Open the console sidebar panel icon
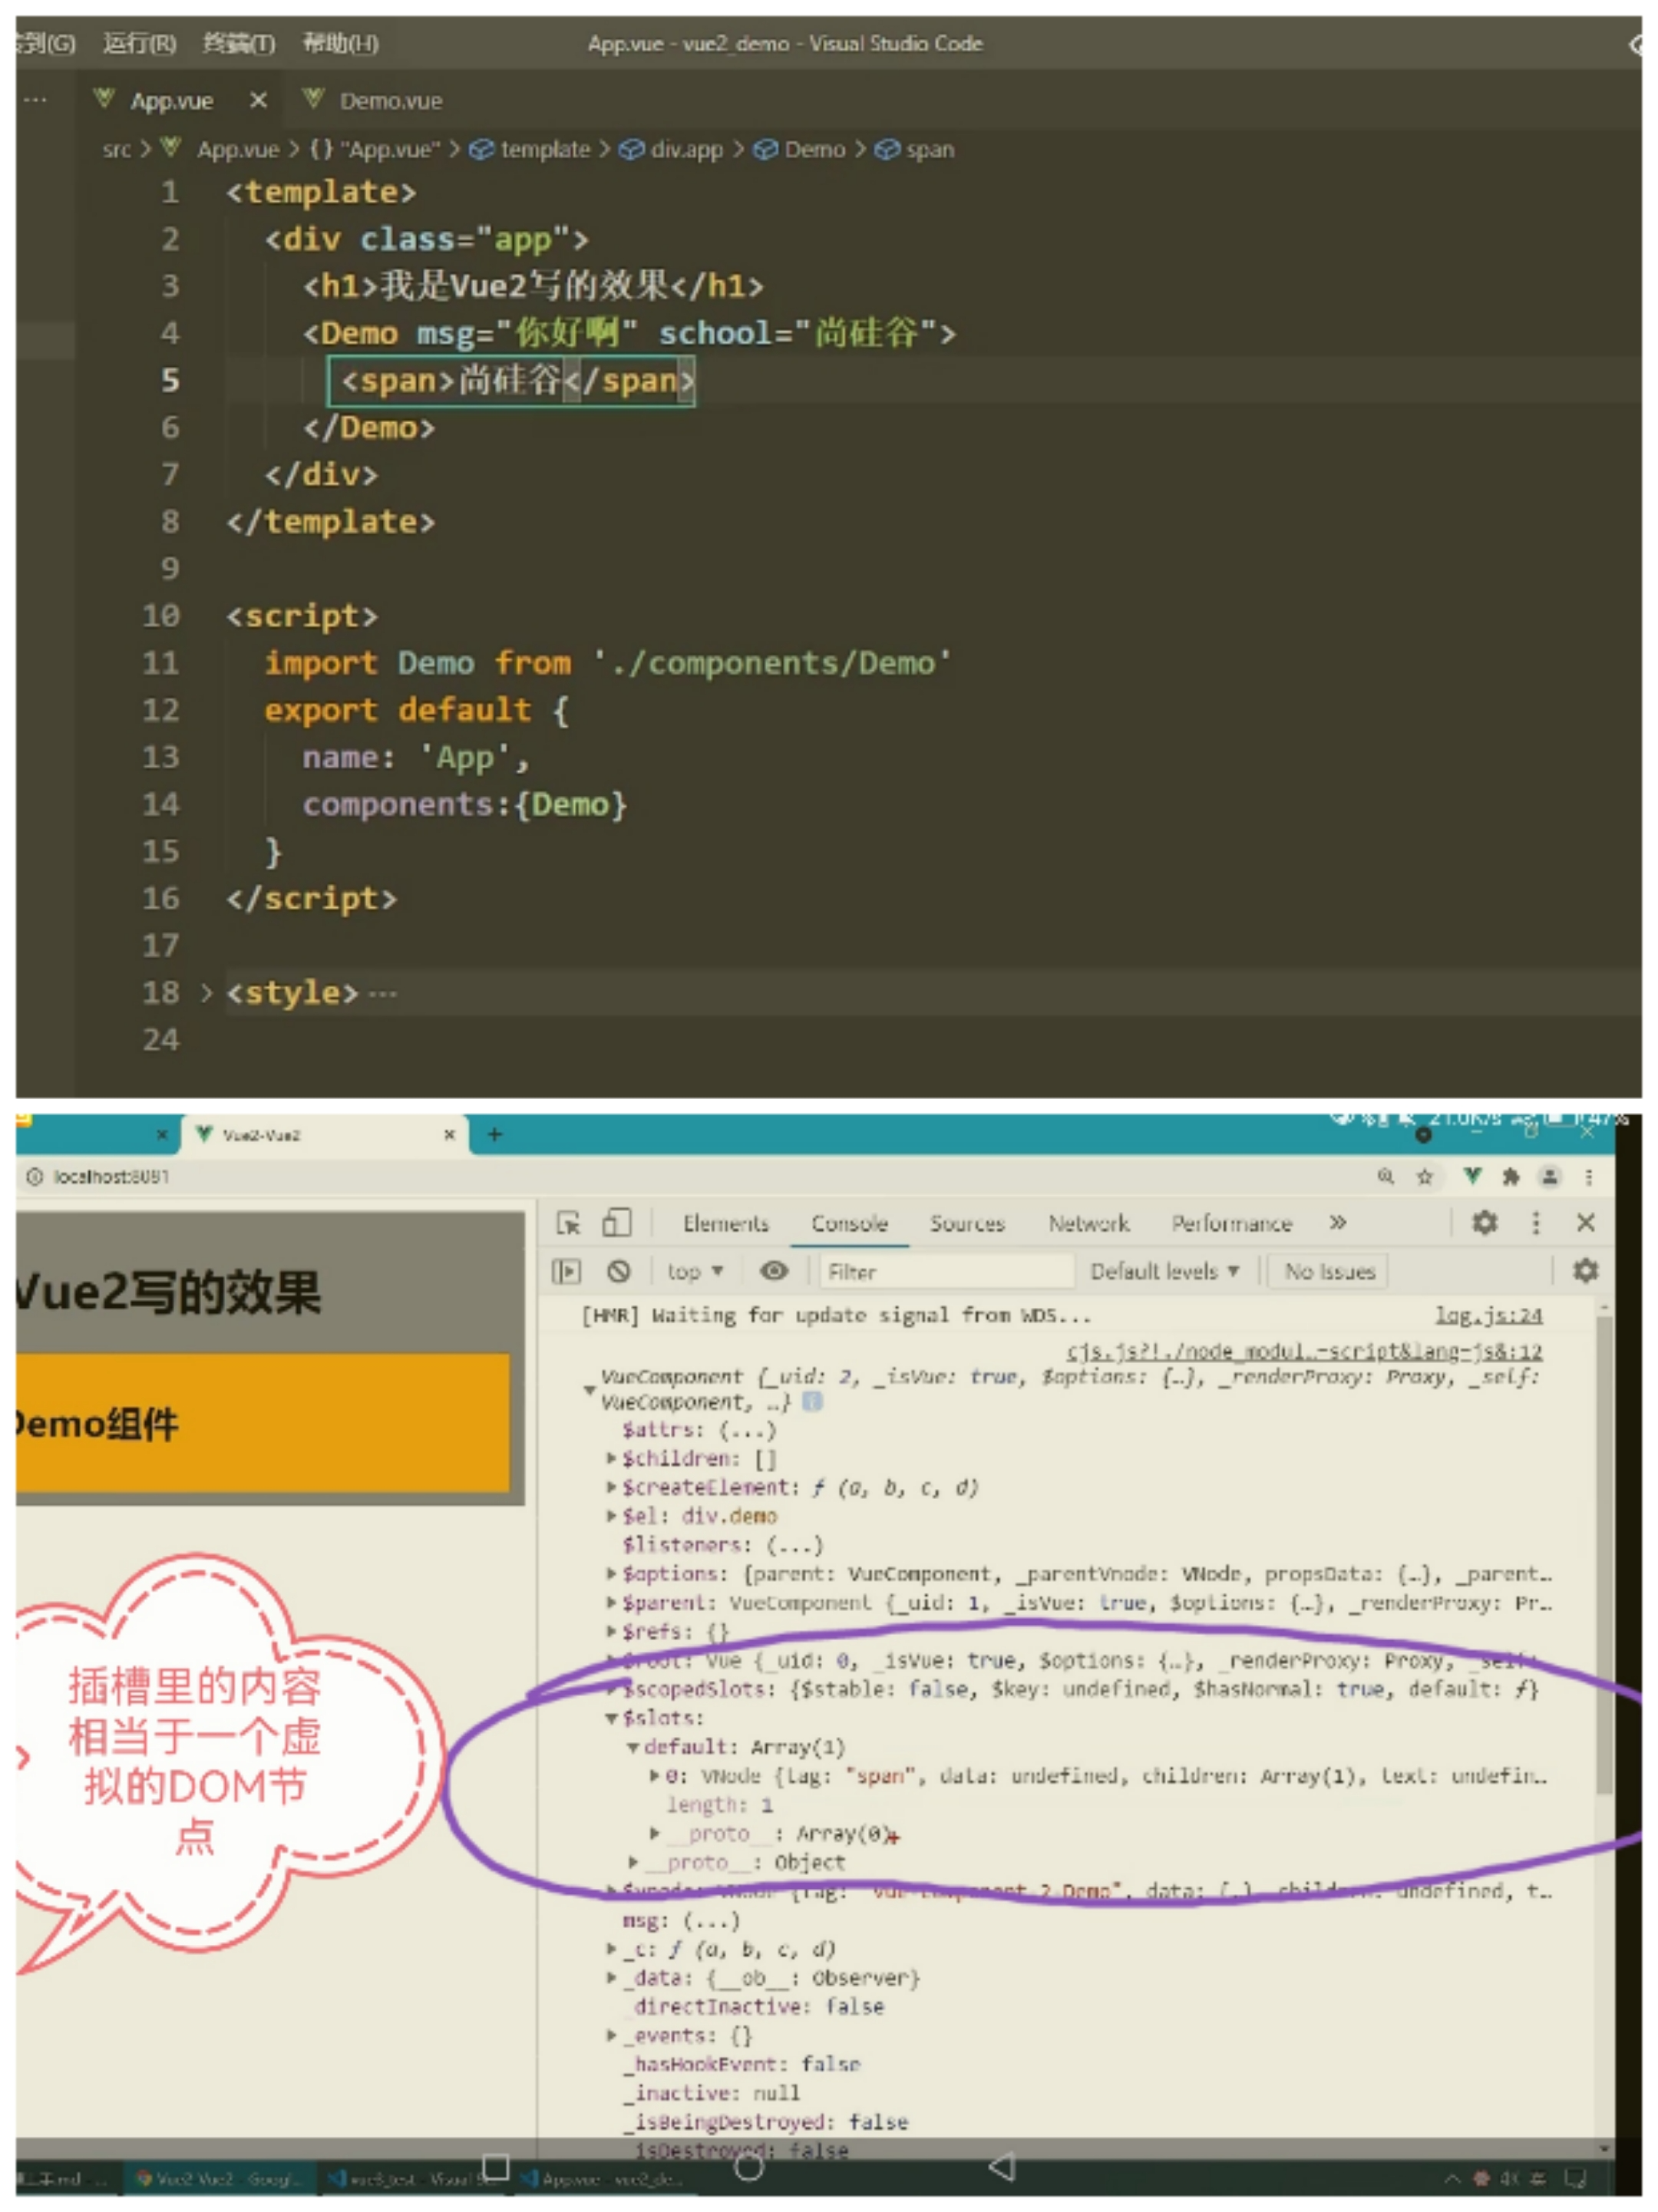The height and width of the screenshot is (2212, 1658). tap(566, 1271)
